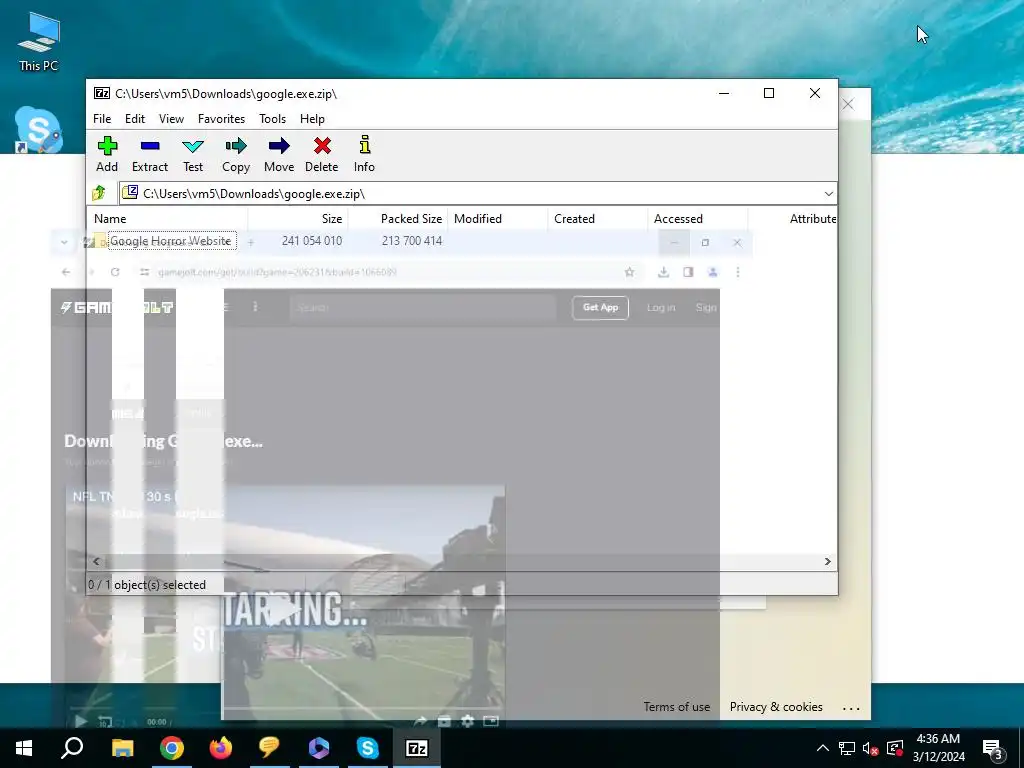The height and width of the screenshot is (768, 1024).
Task: Click the Move toolbar icon
Action: pos(279,155)
